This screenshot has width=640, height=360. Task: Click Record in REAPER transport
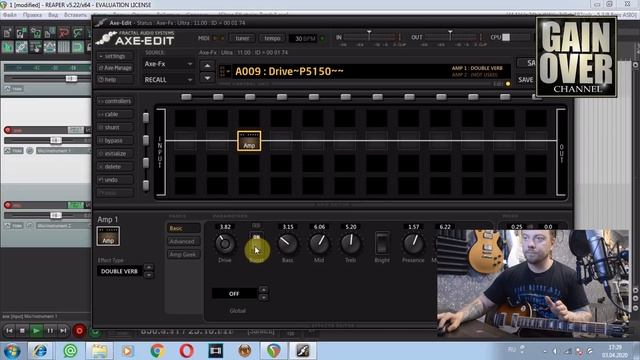click(x=79, y=331)
